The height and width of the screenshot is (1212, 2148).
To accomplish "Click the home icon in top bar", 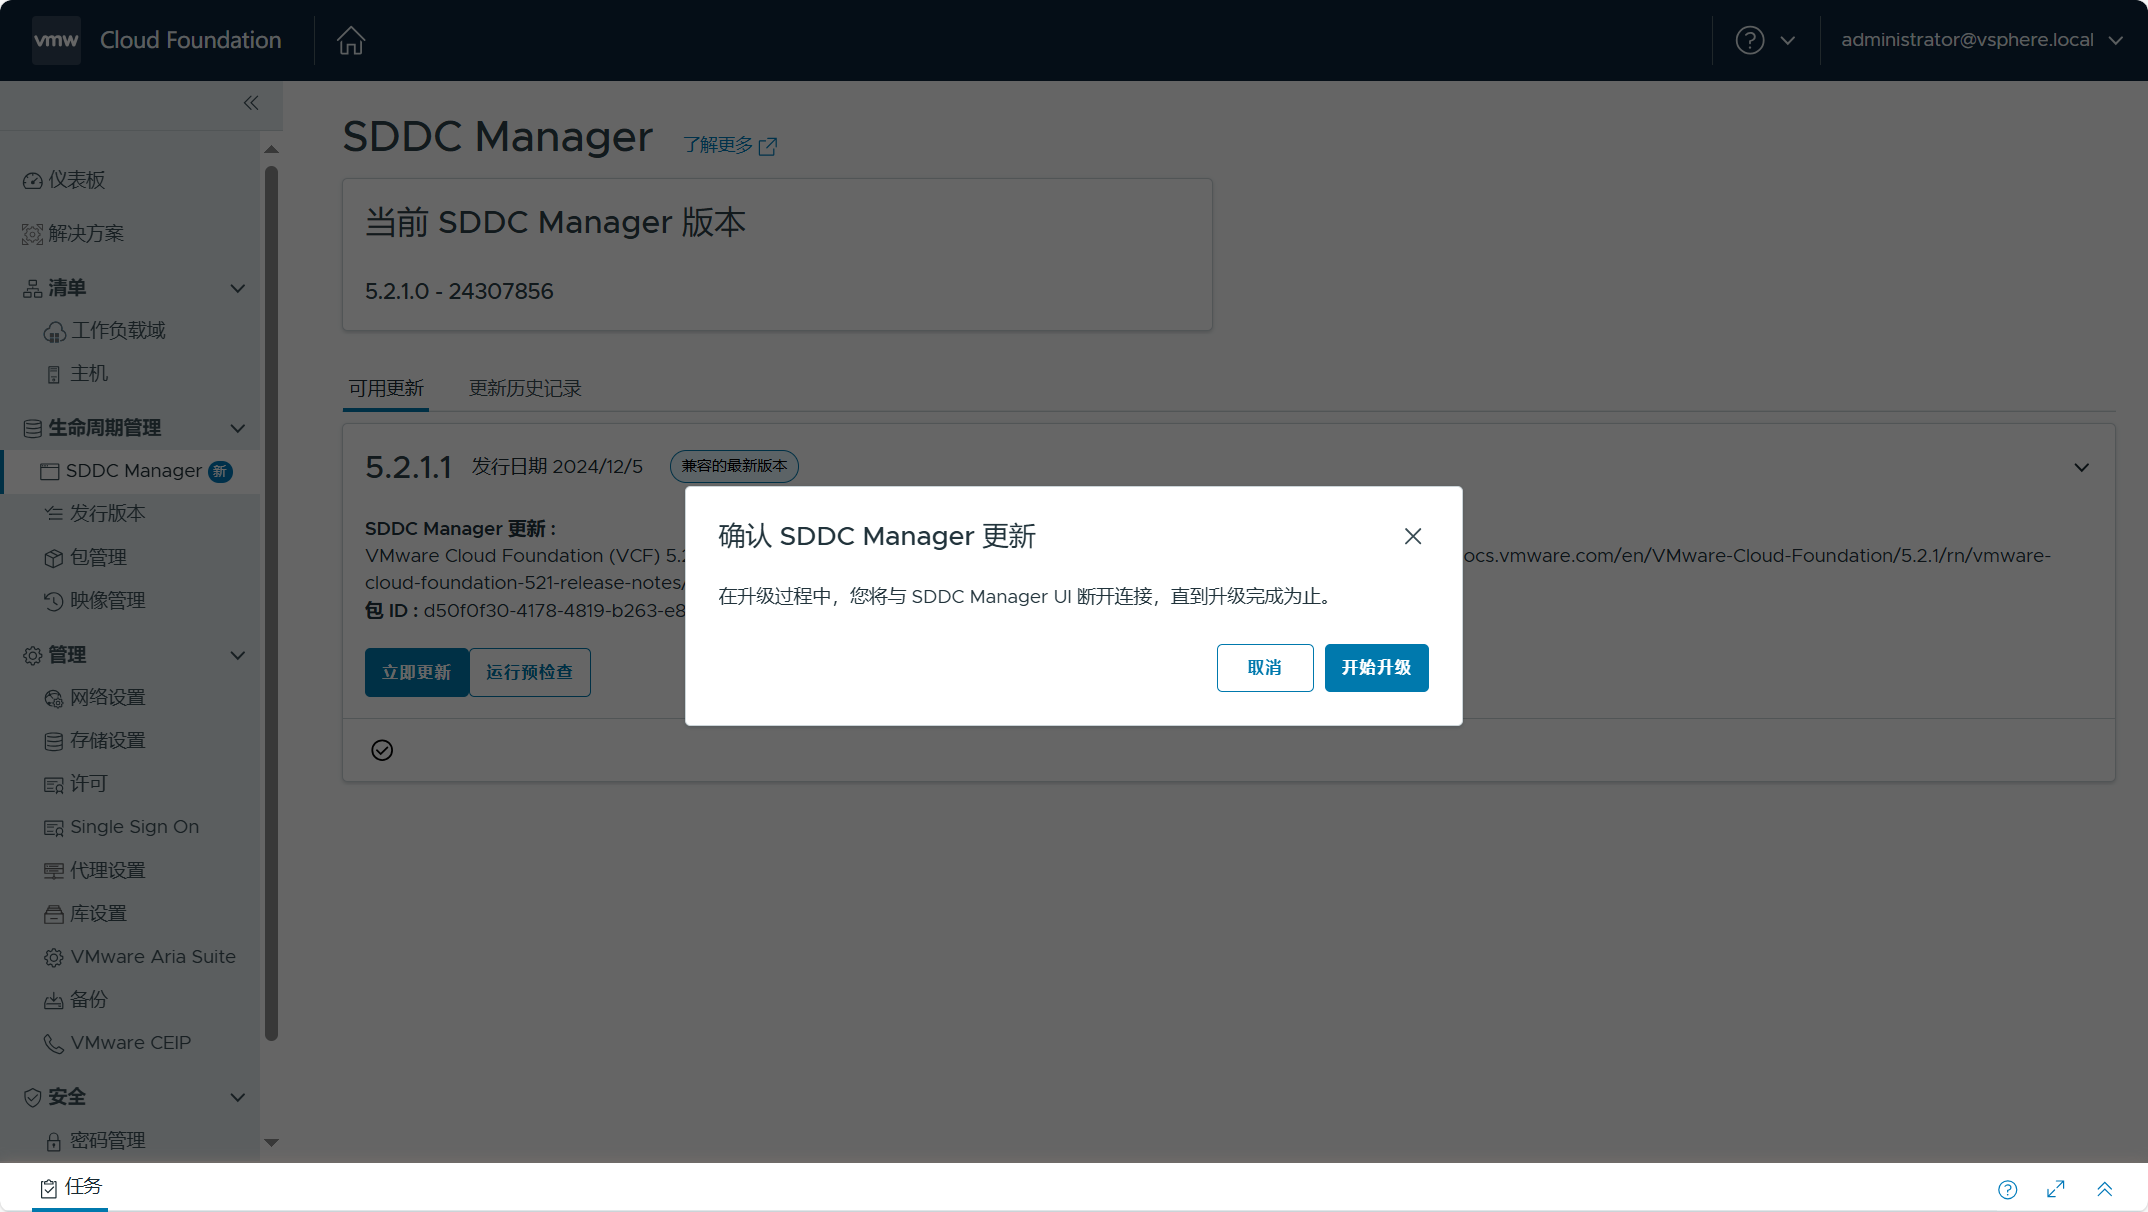I will (351, 40).
